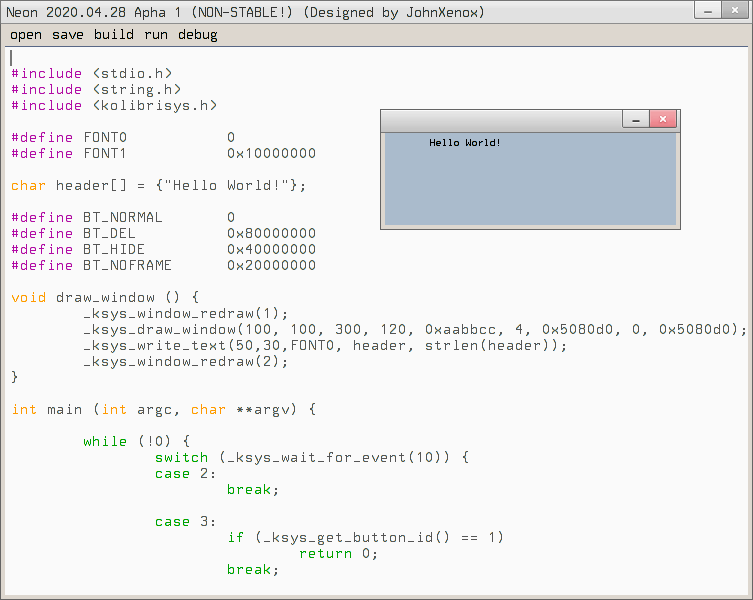Place cursor on the int main line
Viewport: 753px width, 600px height.
pyautogui.click(x=163, y=410)
